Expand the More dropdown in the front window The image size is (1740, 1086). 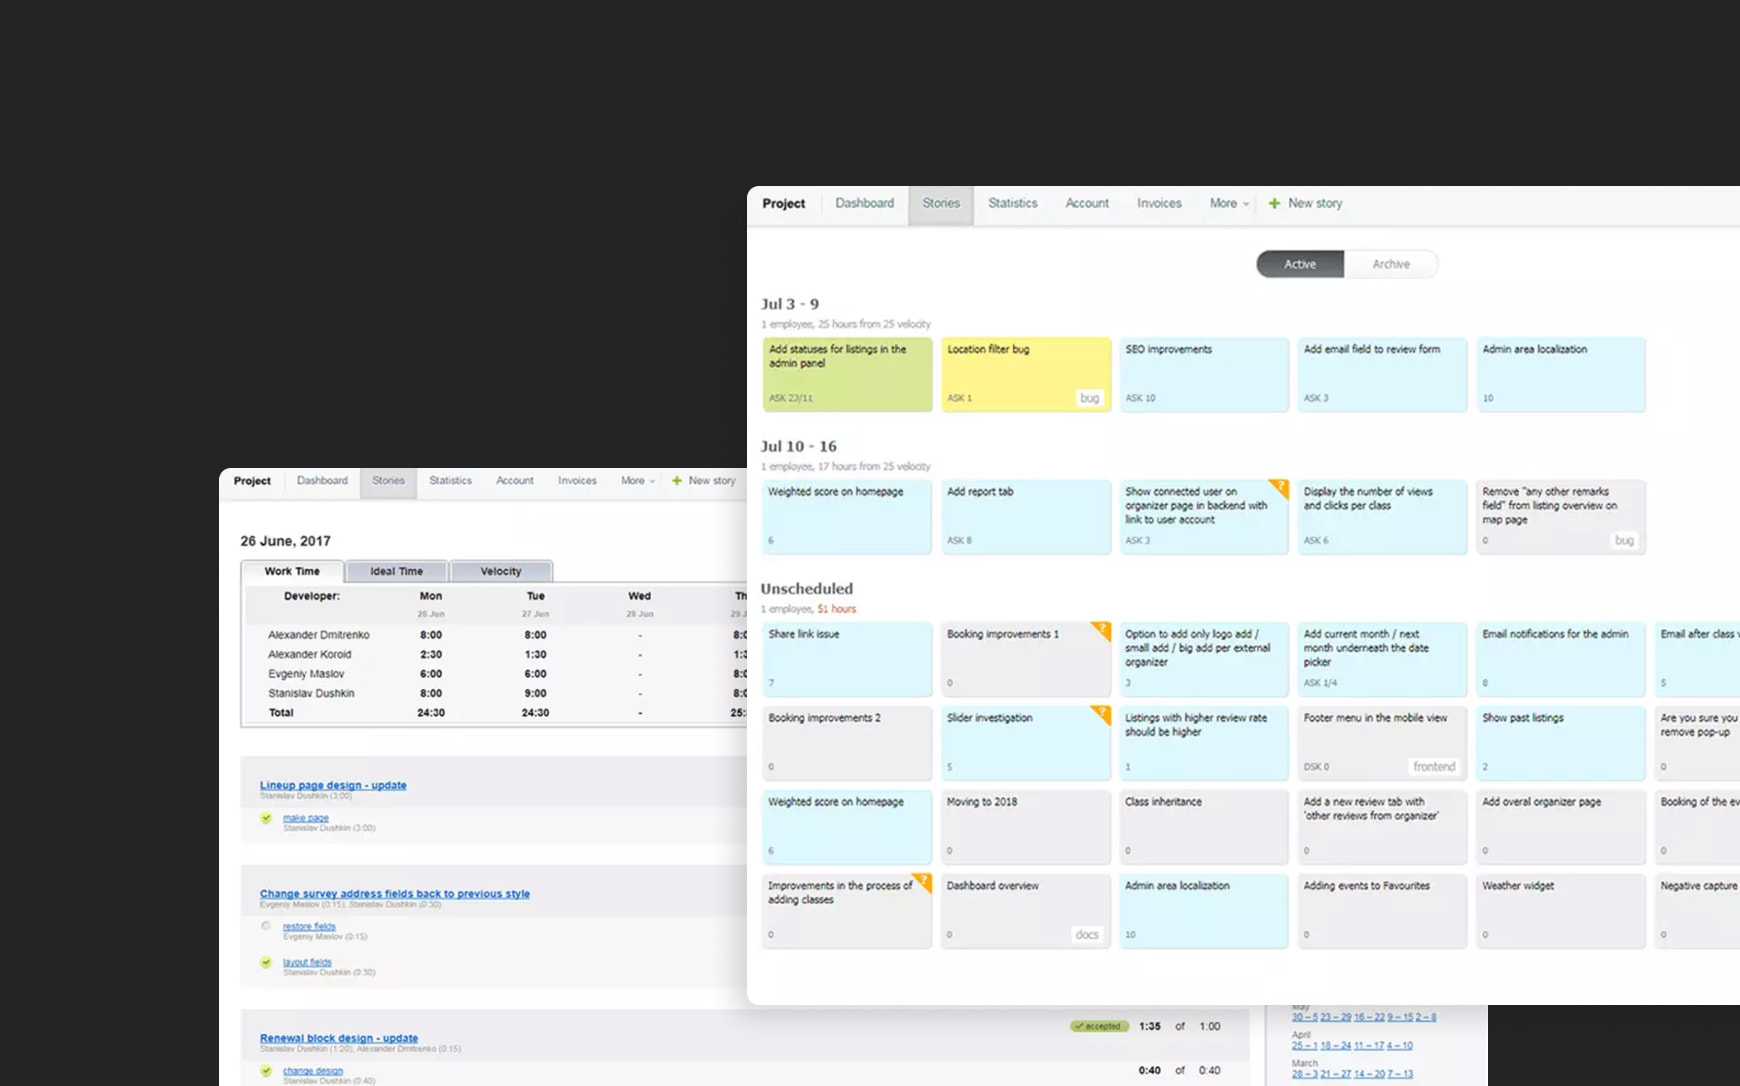point(1229,204)
